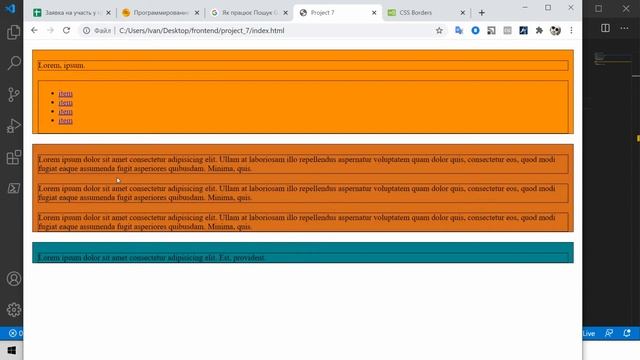Close the Программирование tab
Image resolution: width=640 pixels, height=360 pixels.
tap(197, 13)
